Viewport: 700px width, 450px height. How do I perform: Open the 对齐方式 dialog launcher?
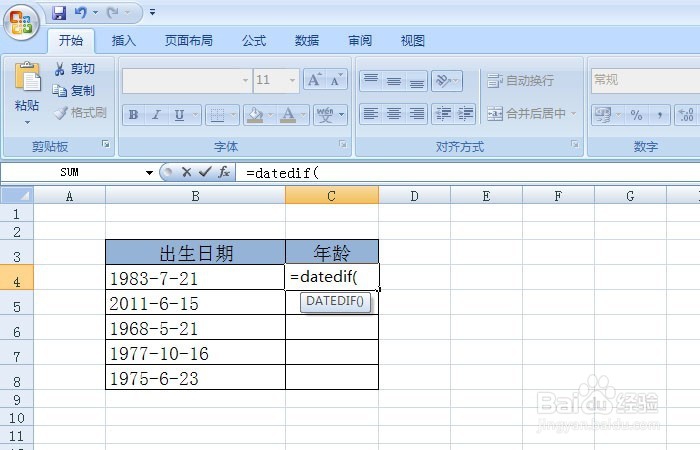[575, 144]
